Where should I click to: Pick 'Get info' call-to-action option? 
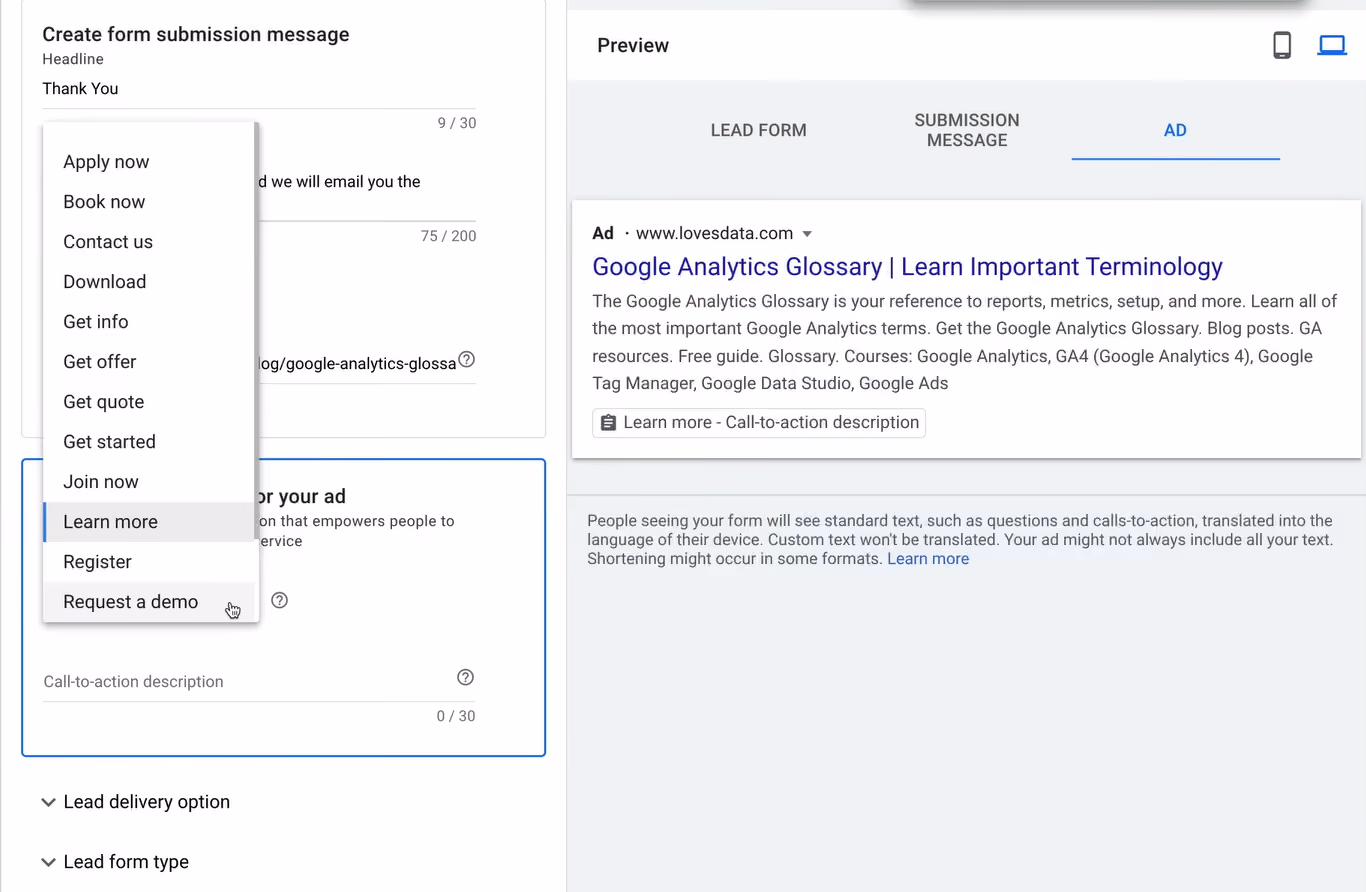150,322
